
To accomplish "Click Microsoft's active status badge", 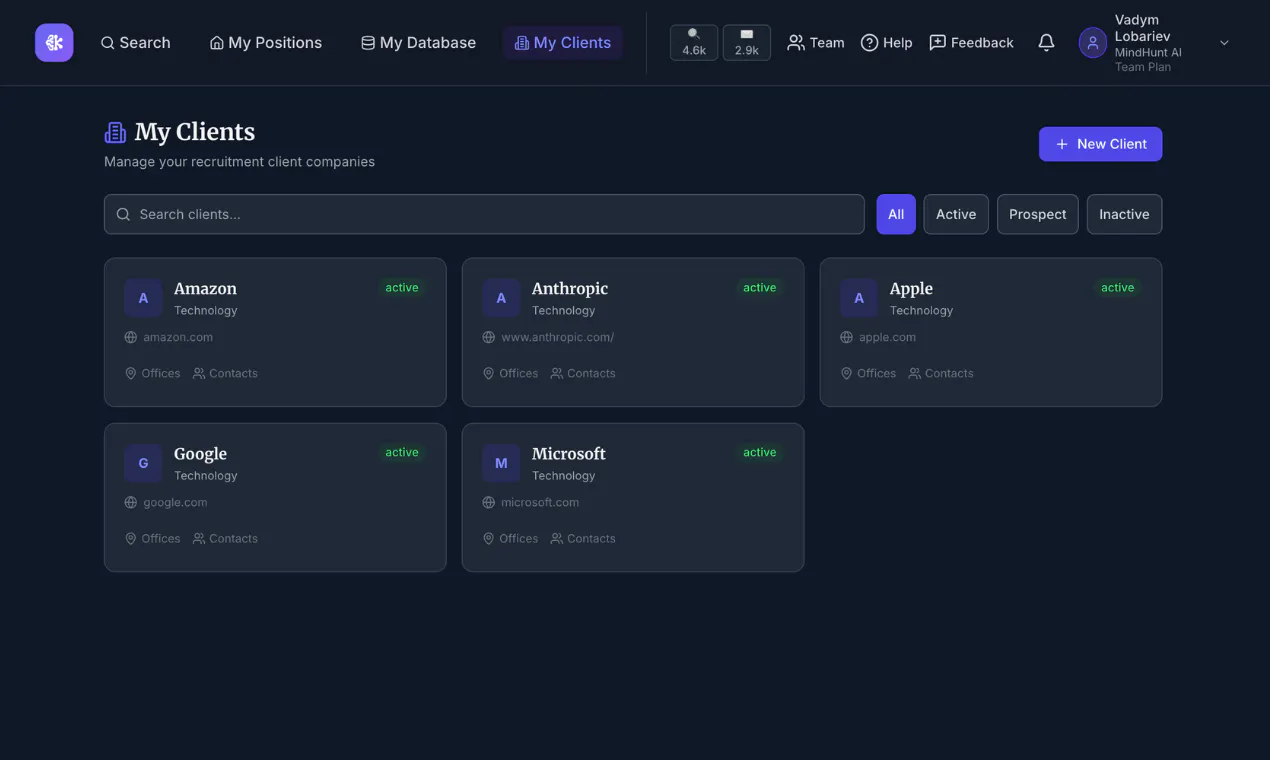I will [x=760, y=453].
